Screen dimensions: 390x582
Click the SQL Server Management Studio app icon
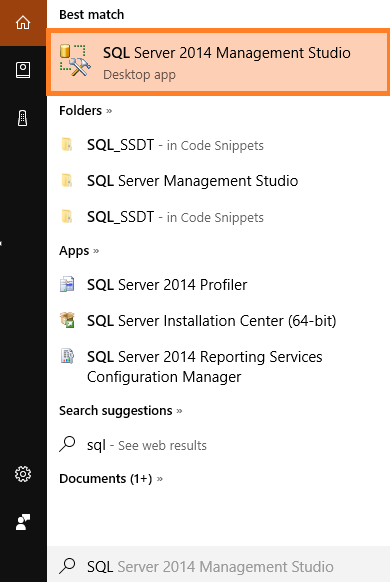point(75,61)
